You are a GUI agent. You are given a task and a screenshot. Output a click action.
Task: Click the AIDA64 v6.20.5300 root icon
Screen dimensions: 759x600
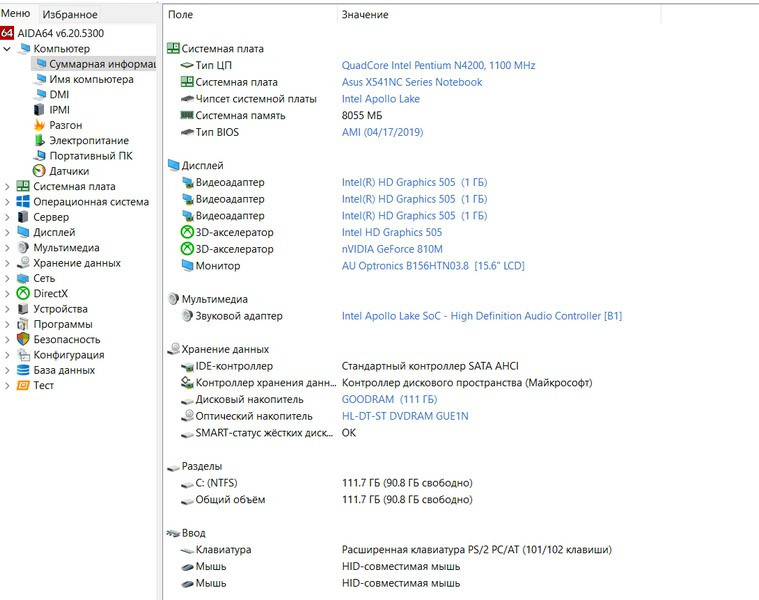pyautogui.click(x=7, y=33)
